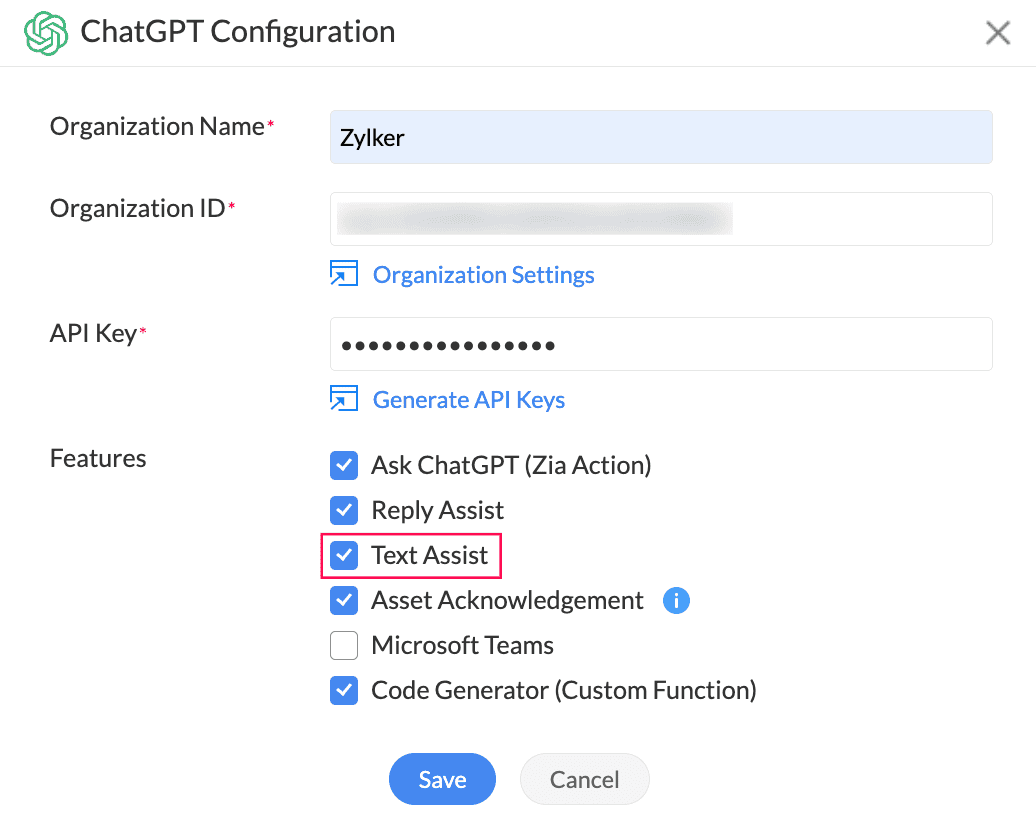Close the ChatGPT Configuration dialog
The image size is (1036, 836).
tap(998, 33)
